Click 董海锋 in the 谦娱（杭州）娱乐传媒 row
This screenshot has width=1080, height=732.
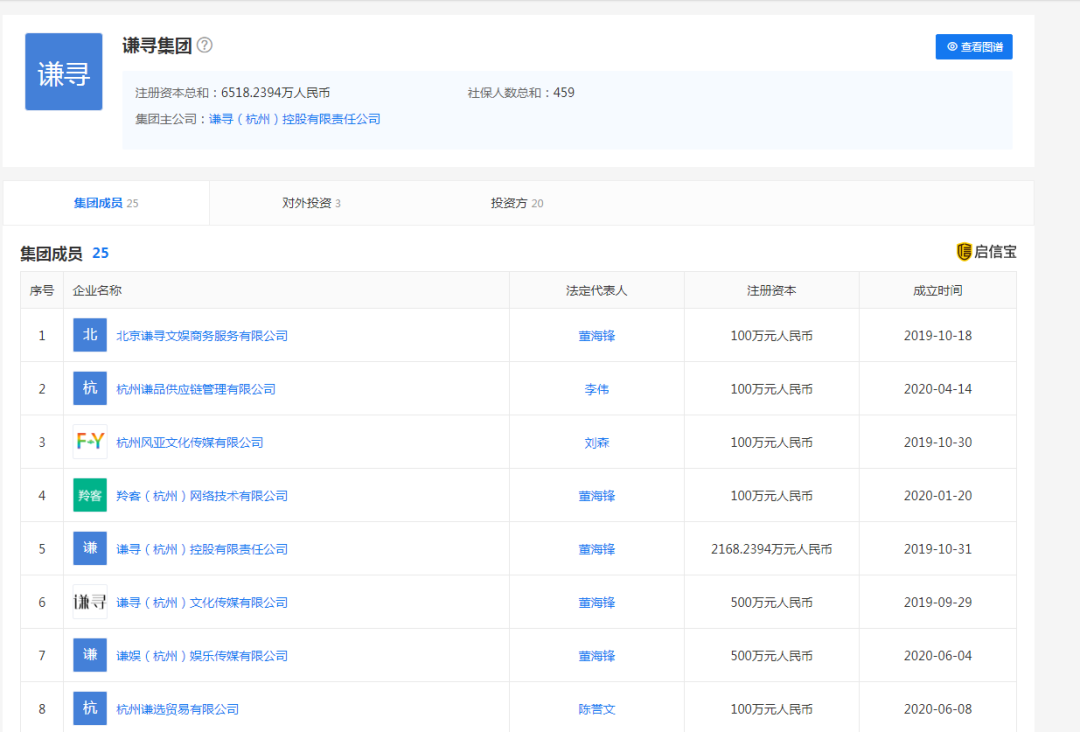(596, 656)
